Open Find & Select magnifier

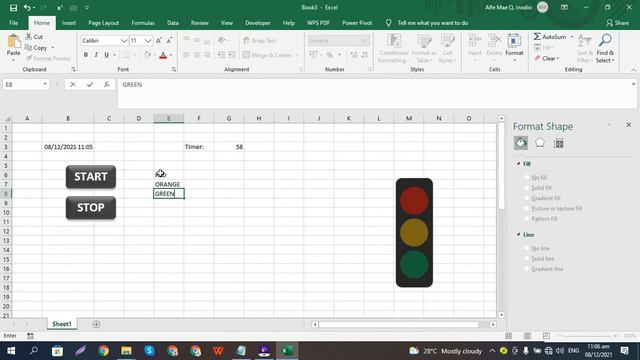pos(605,40)
